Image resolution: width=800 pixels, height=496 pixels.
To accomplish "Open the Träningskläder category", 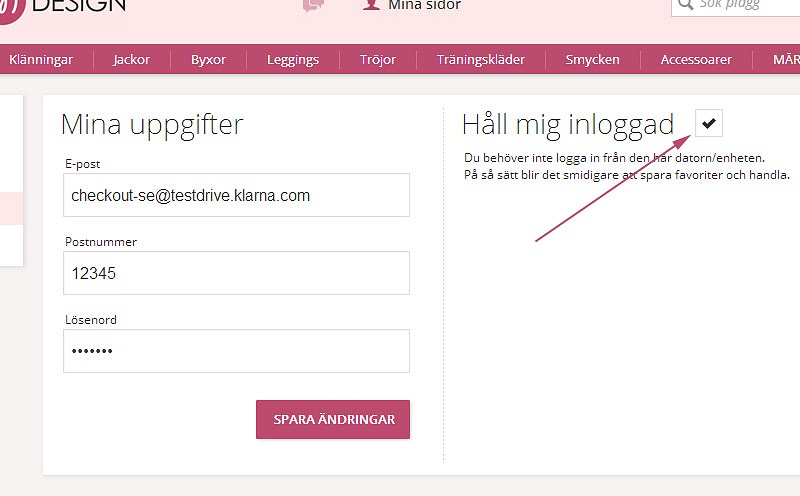I will tap(481, 60).
